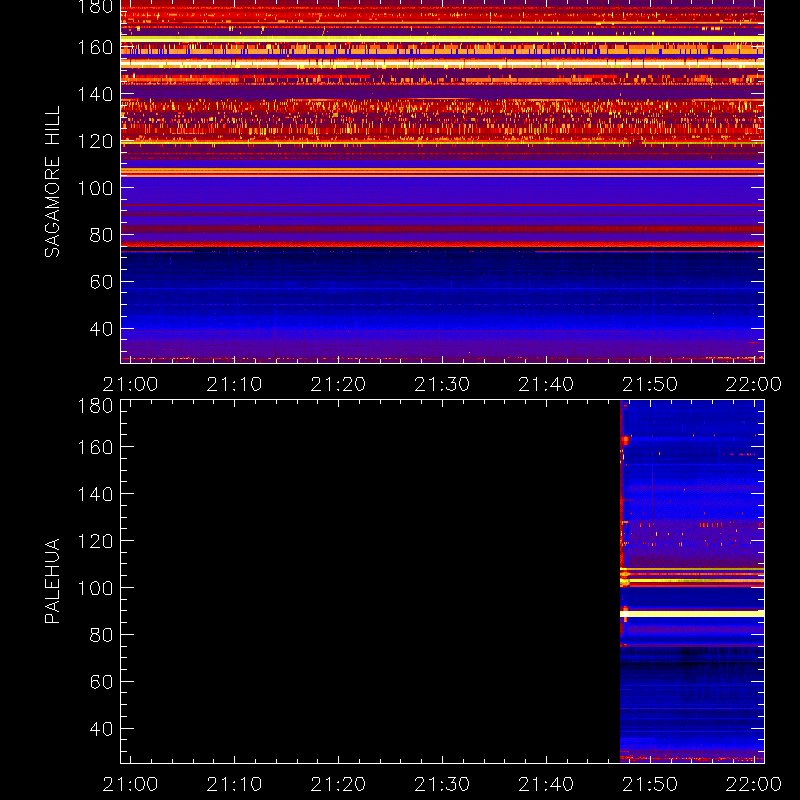The image size is (800, 800).
Task: Select the 140 tick label on Palehua plot
Action: 95,494
